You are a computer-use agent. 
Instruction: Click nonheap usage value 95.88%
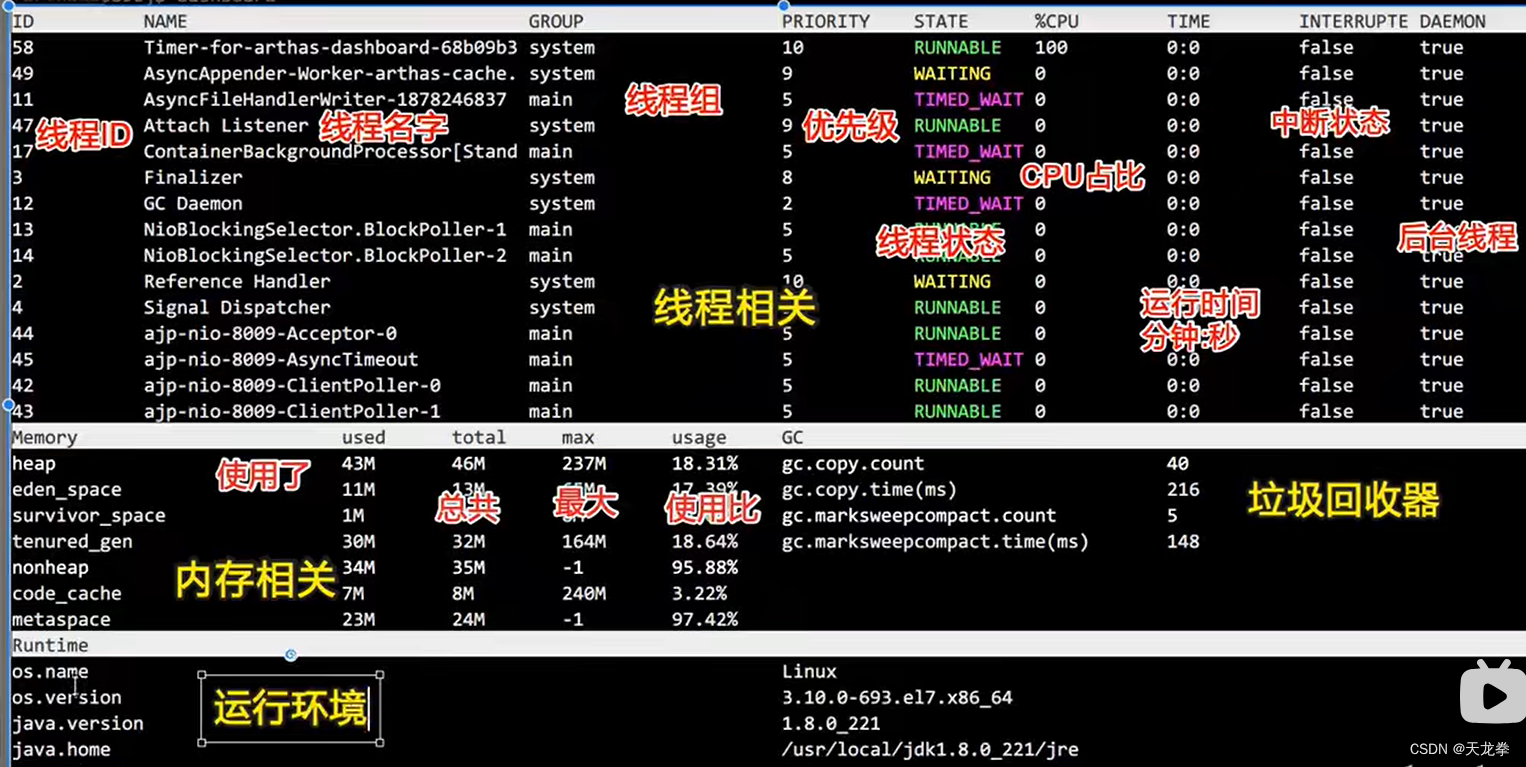point(705,567)
